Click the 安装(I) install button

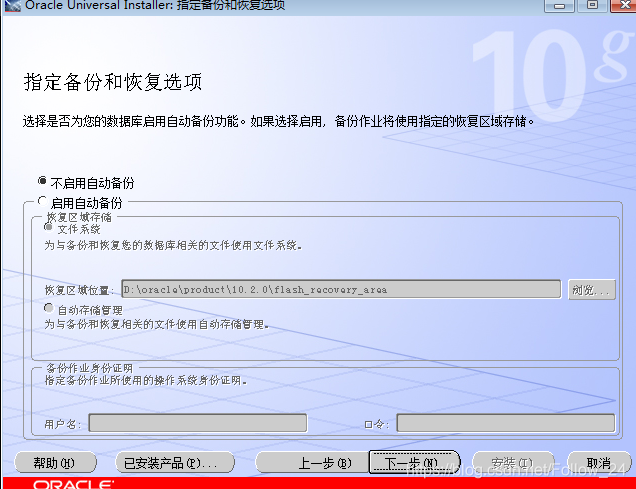tap(513, 463)
